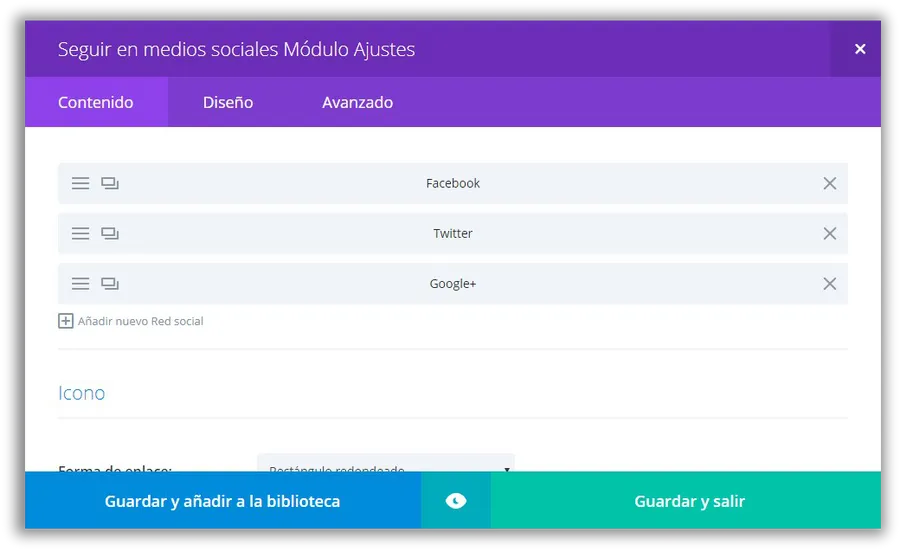Image resolution: width=900 pixels, height=550 pixels.
Task: Delete the Google+ row with X icon
Action: [x=829, y=284]
